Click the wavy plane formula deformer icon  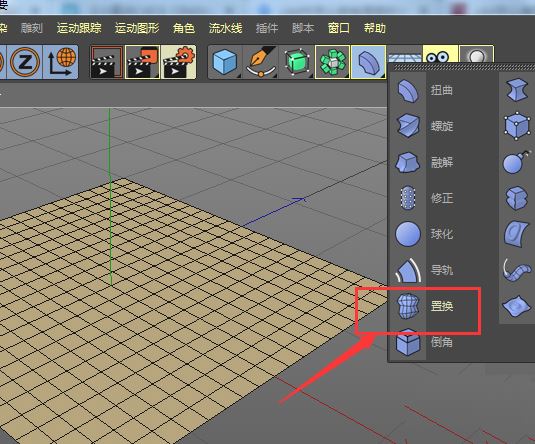tap(517, 306)
